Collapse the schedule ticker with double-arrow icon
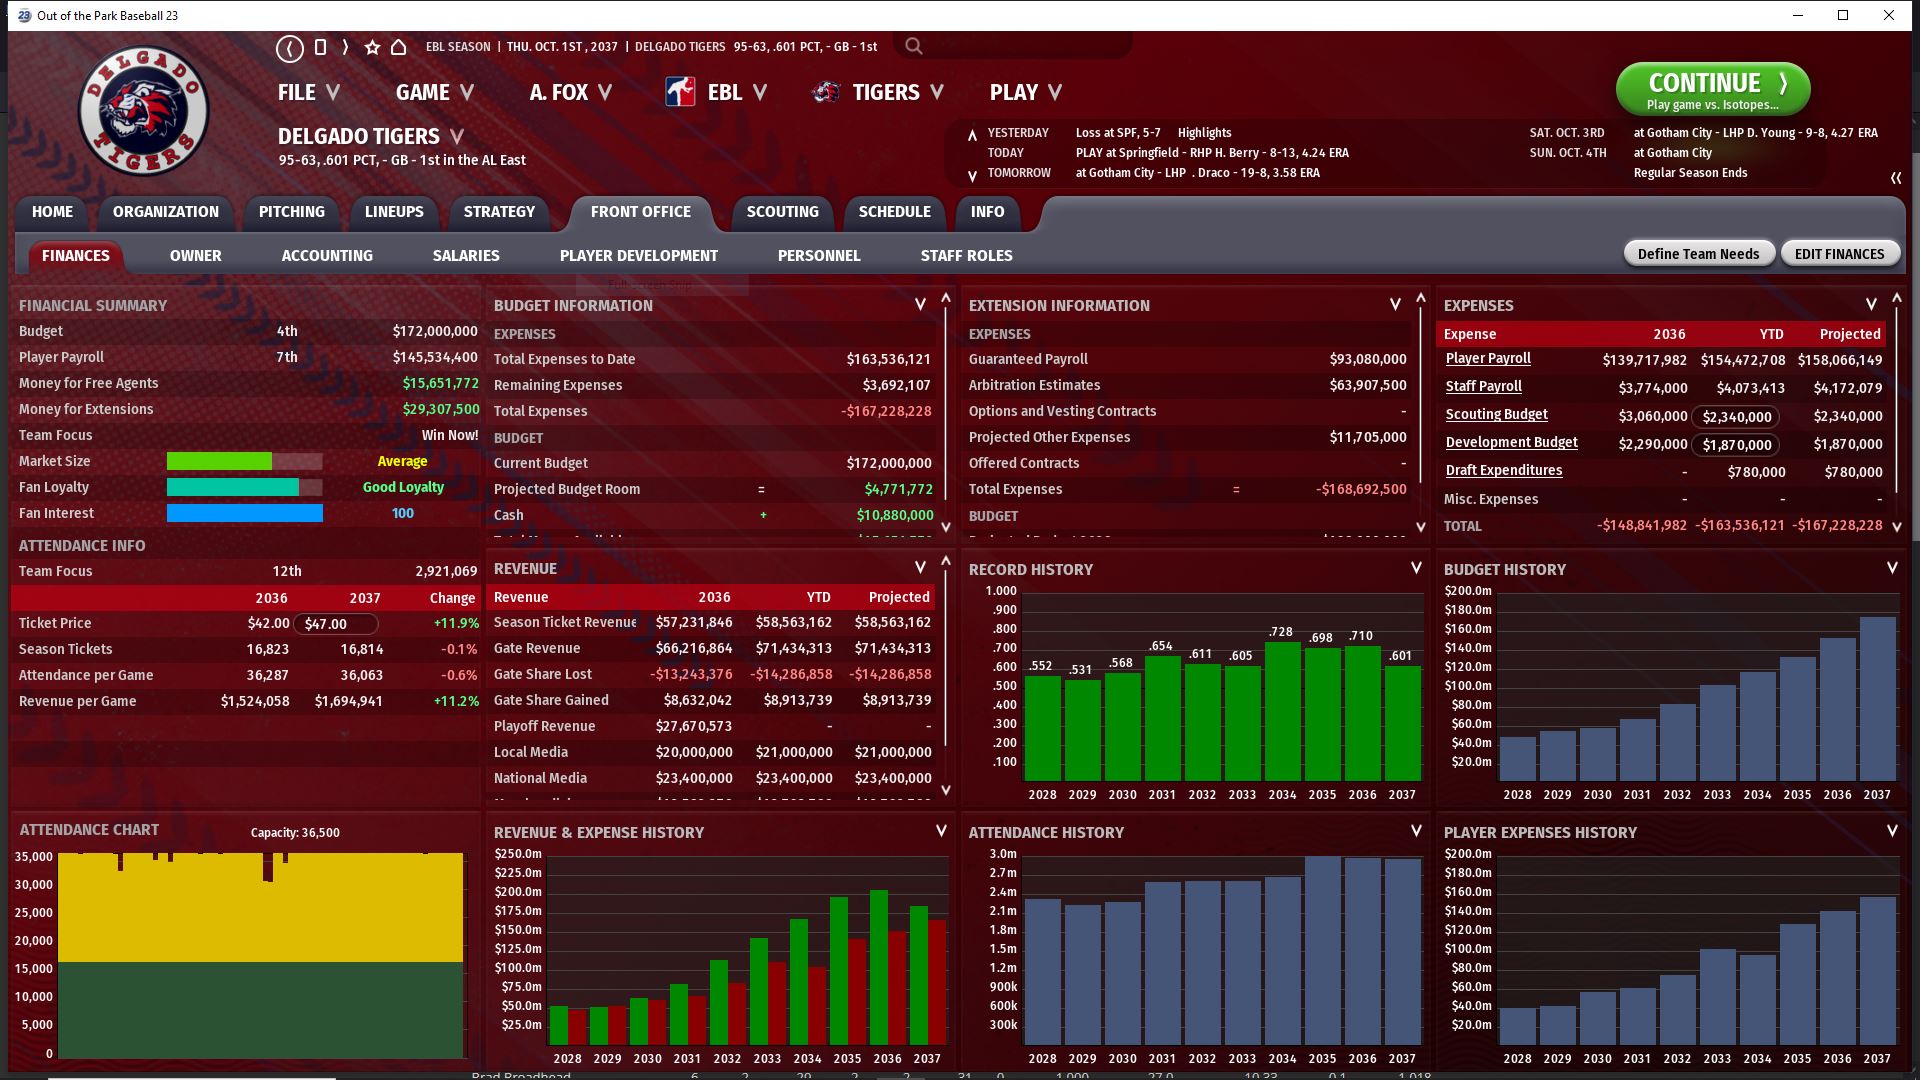Viewport: 1920px width, 1080px height. 1895,177
